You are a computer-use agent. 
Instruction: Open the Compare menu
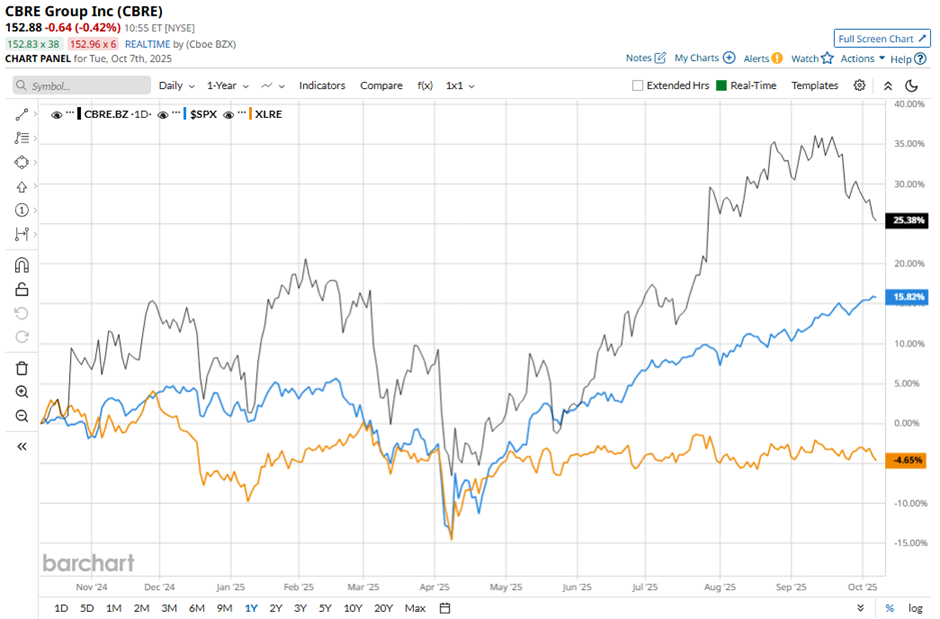[381, 86]
